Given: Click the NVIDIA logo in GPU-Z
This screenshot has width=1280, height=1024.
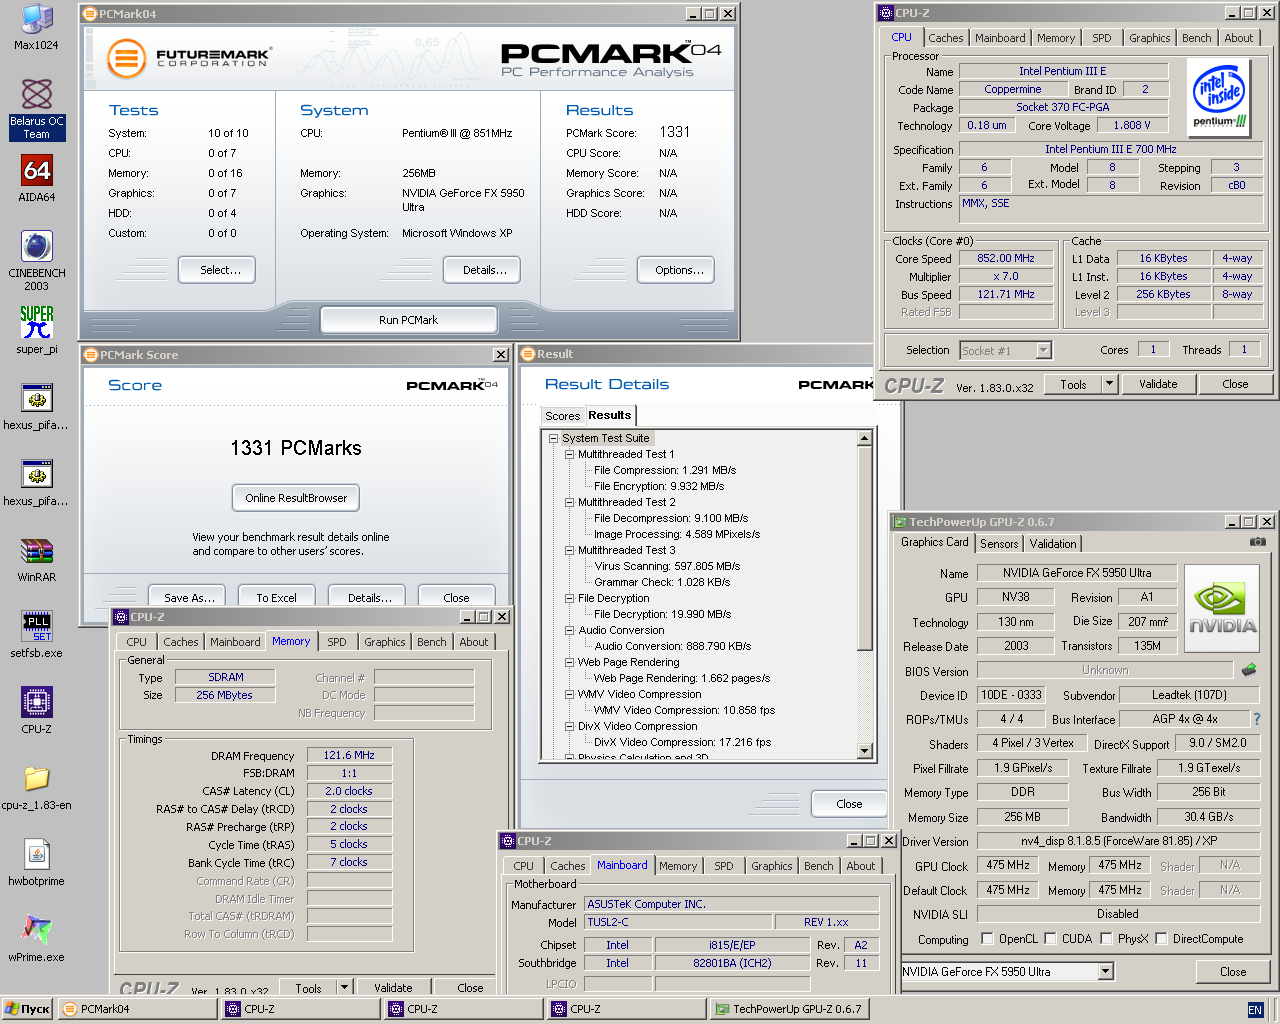Looking at the screenshot, I should (x=1221, y=610).
